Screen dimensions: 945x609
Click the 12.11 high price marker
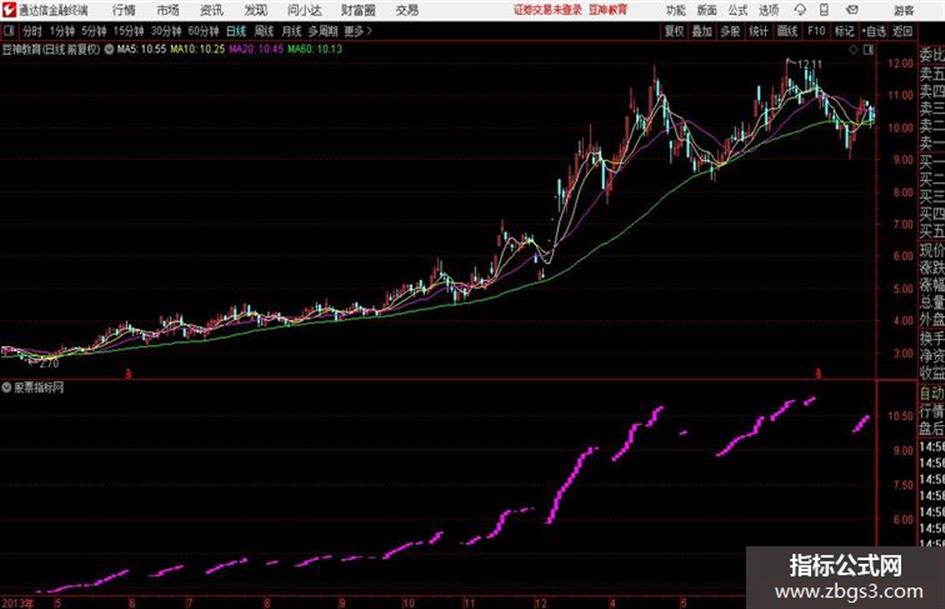(809, 64)
